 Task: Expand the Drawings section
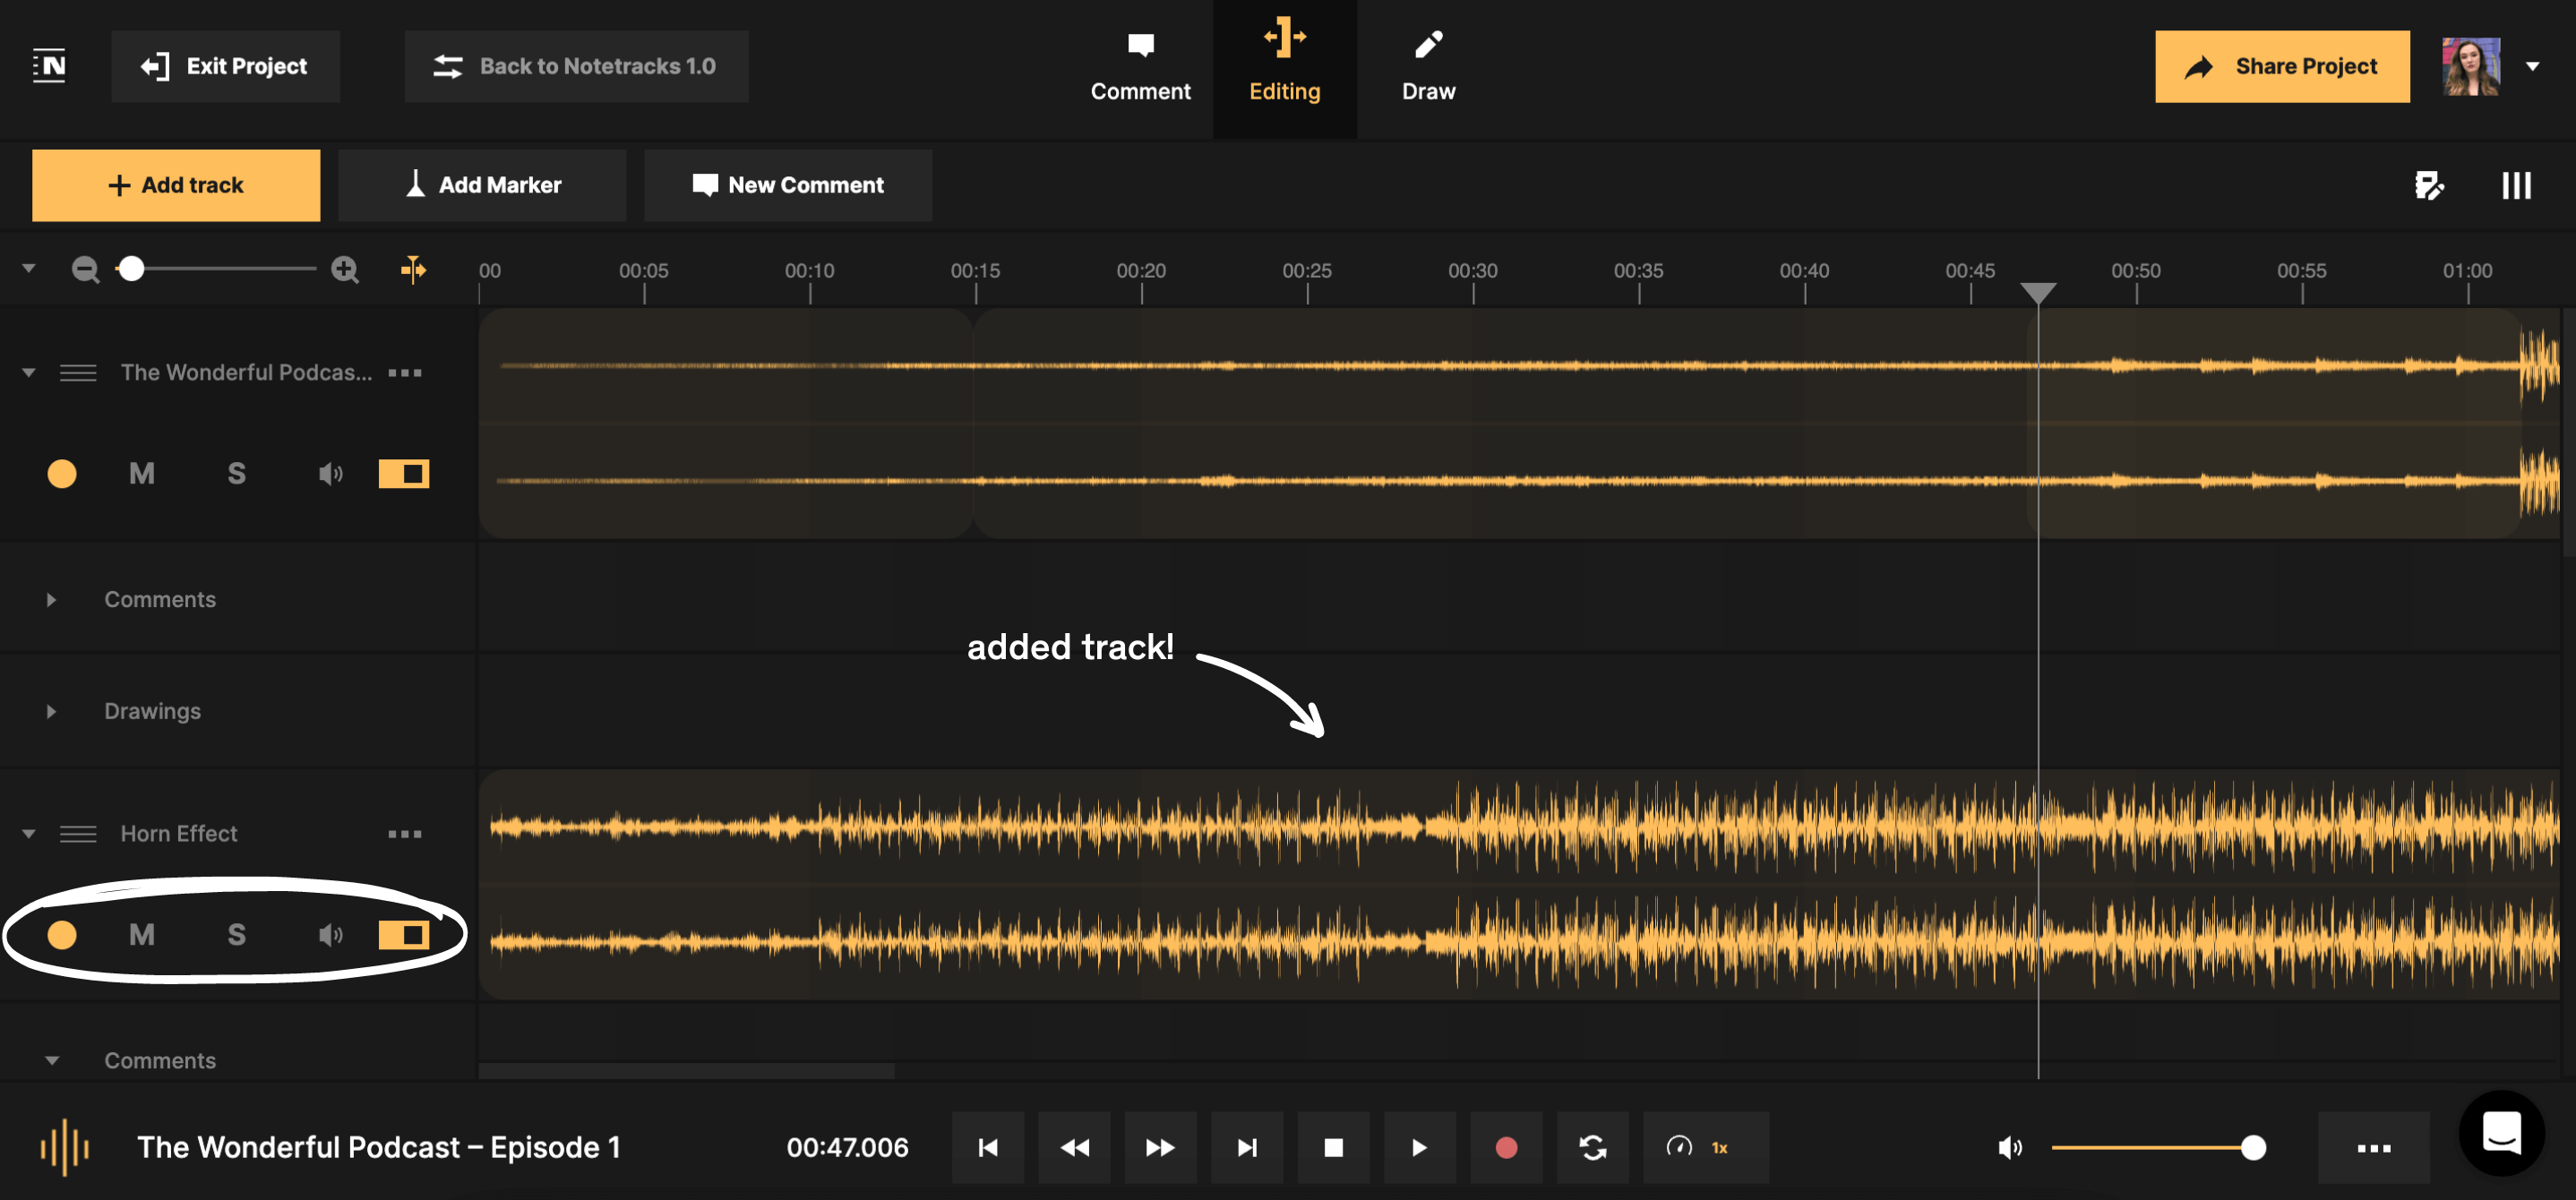tap(50, 711)
